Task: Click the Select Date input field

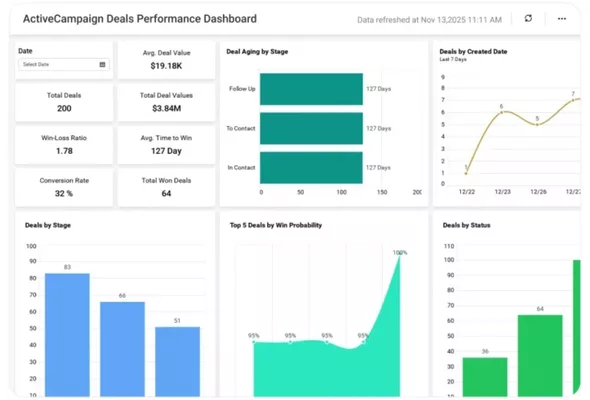Action: [x=64, y=64]
